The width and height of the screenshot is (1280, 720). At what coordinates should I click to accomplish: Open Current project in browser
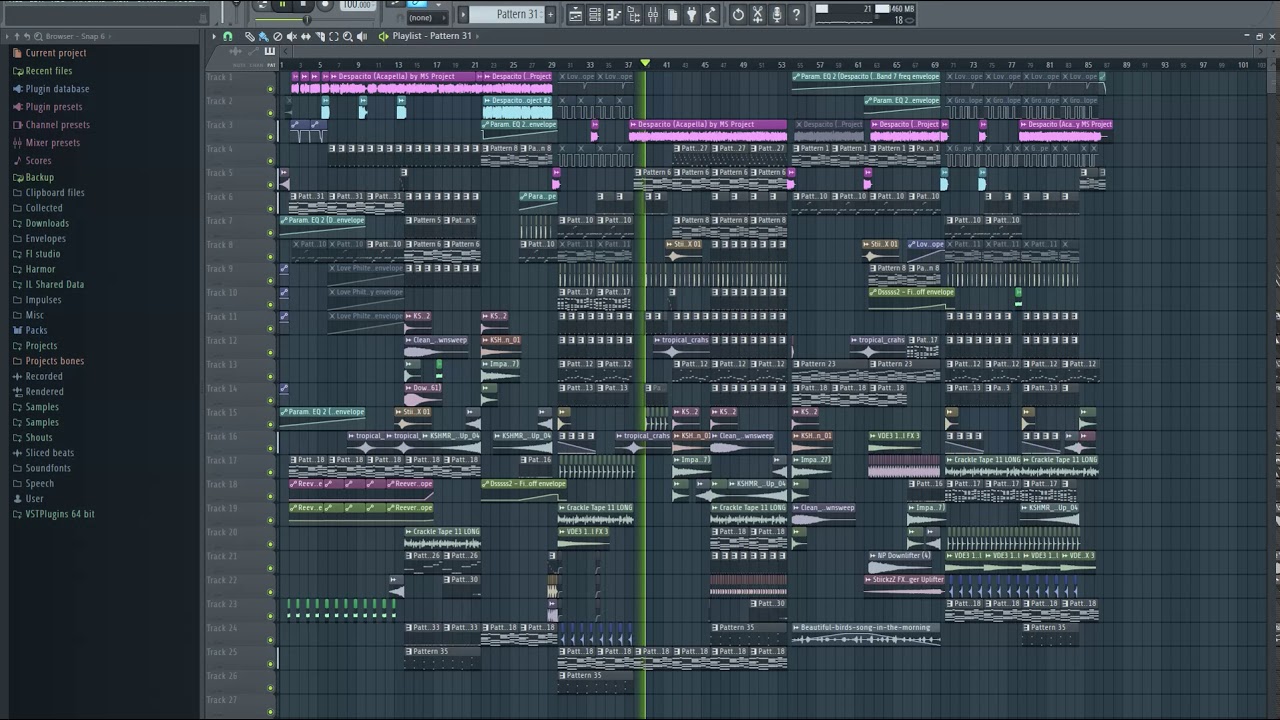coord(56,53)
